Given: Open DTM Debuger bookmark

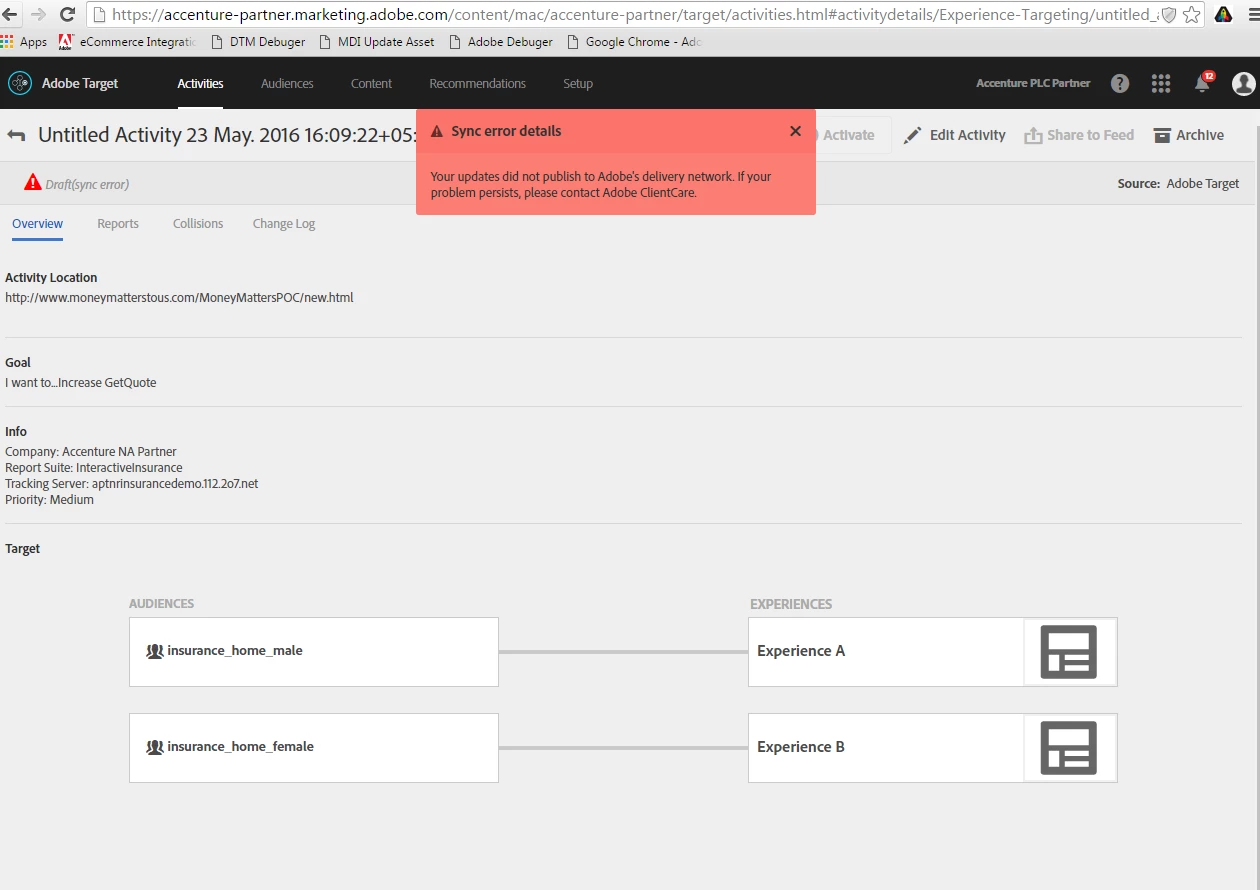Looking at the screenshot, I should tap(260, 42).
